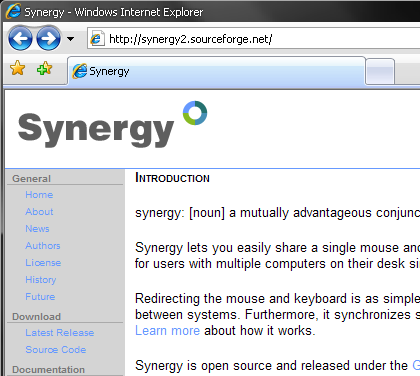Click the browser Back arrow button
This screenshot has width=420, height=376.
20,39
